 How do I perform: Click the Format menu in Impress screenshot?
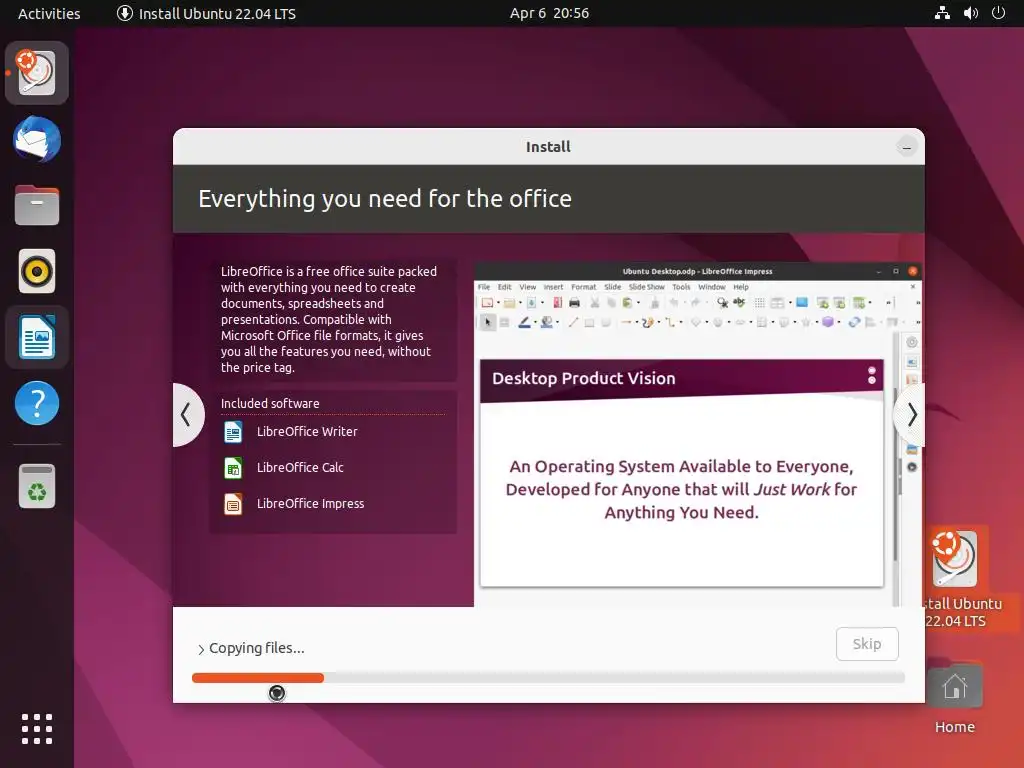coord(583,287)
